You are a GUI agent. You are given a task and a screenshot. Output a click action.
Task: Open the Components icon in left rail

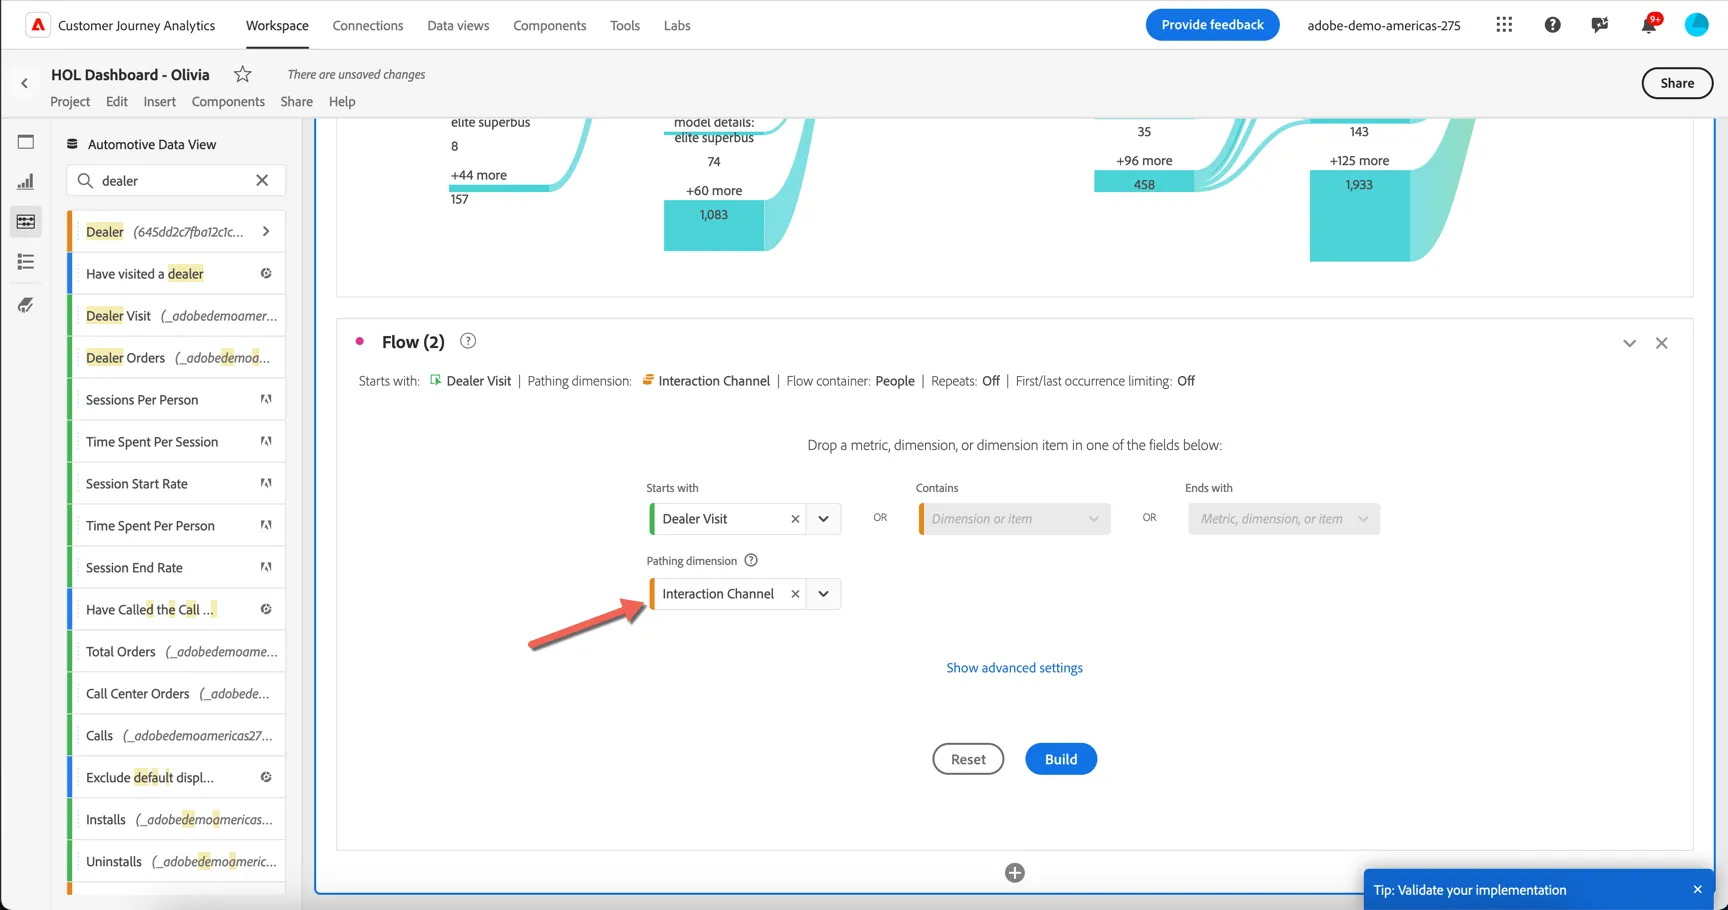(26, 222)
